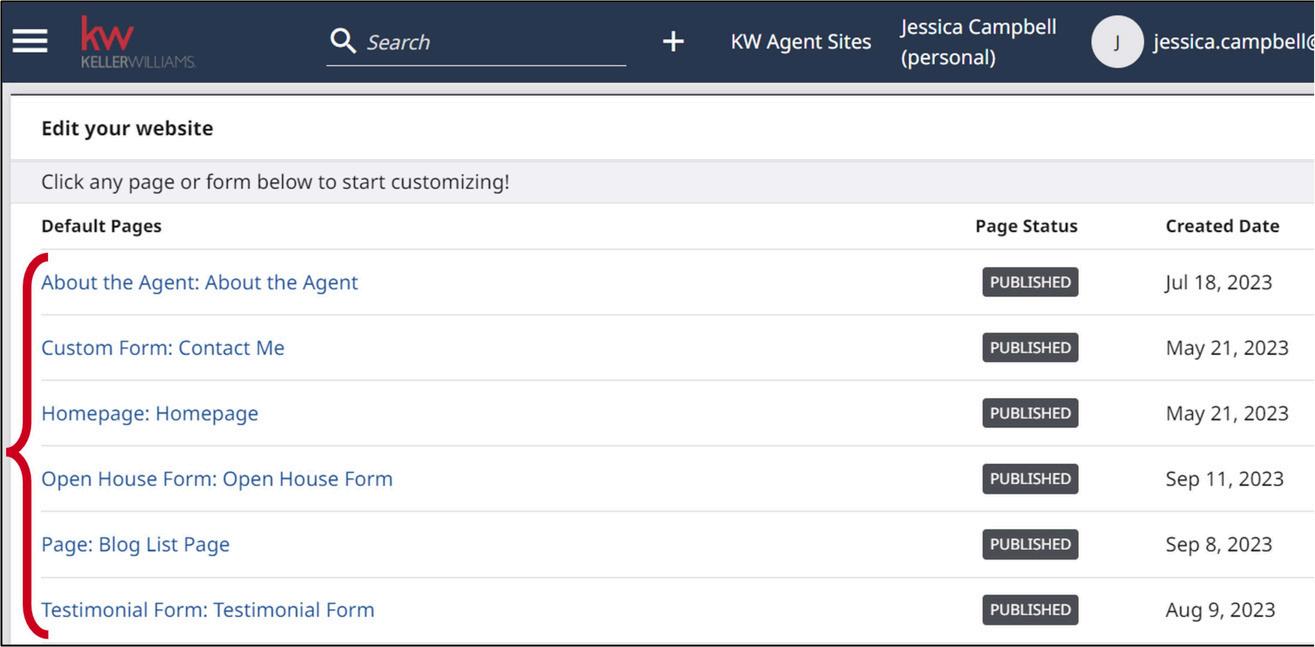The height and width of the screenshot is (647, 1315).
Task: Open jessica.campbell account email menu
Action: tap(1232, 42)
